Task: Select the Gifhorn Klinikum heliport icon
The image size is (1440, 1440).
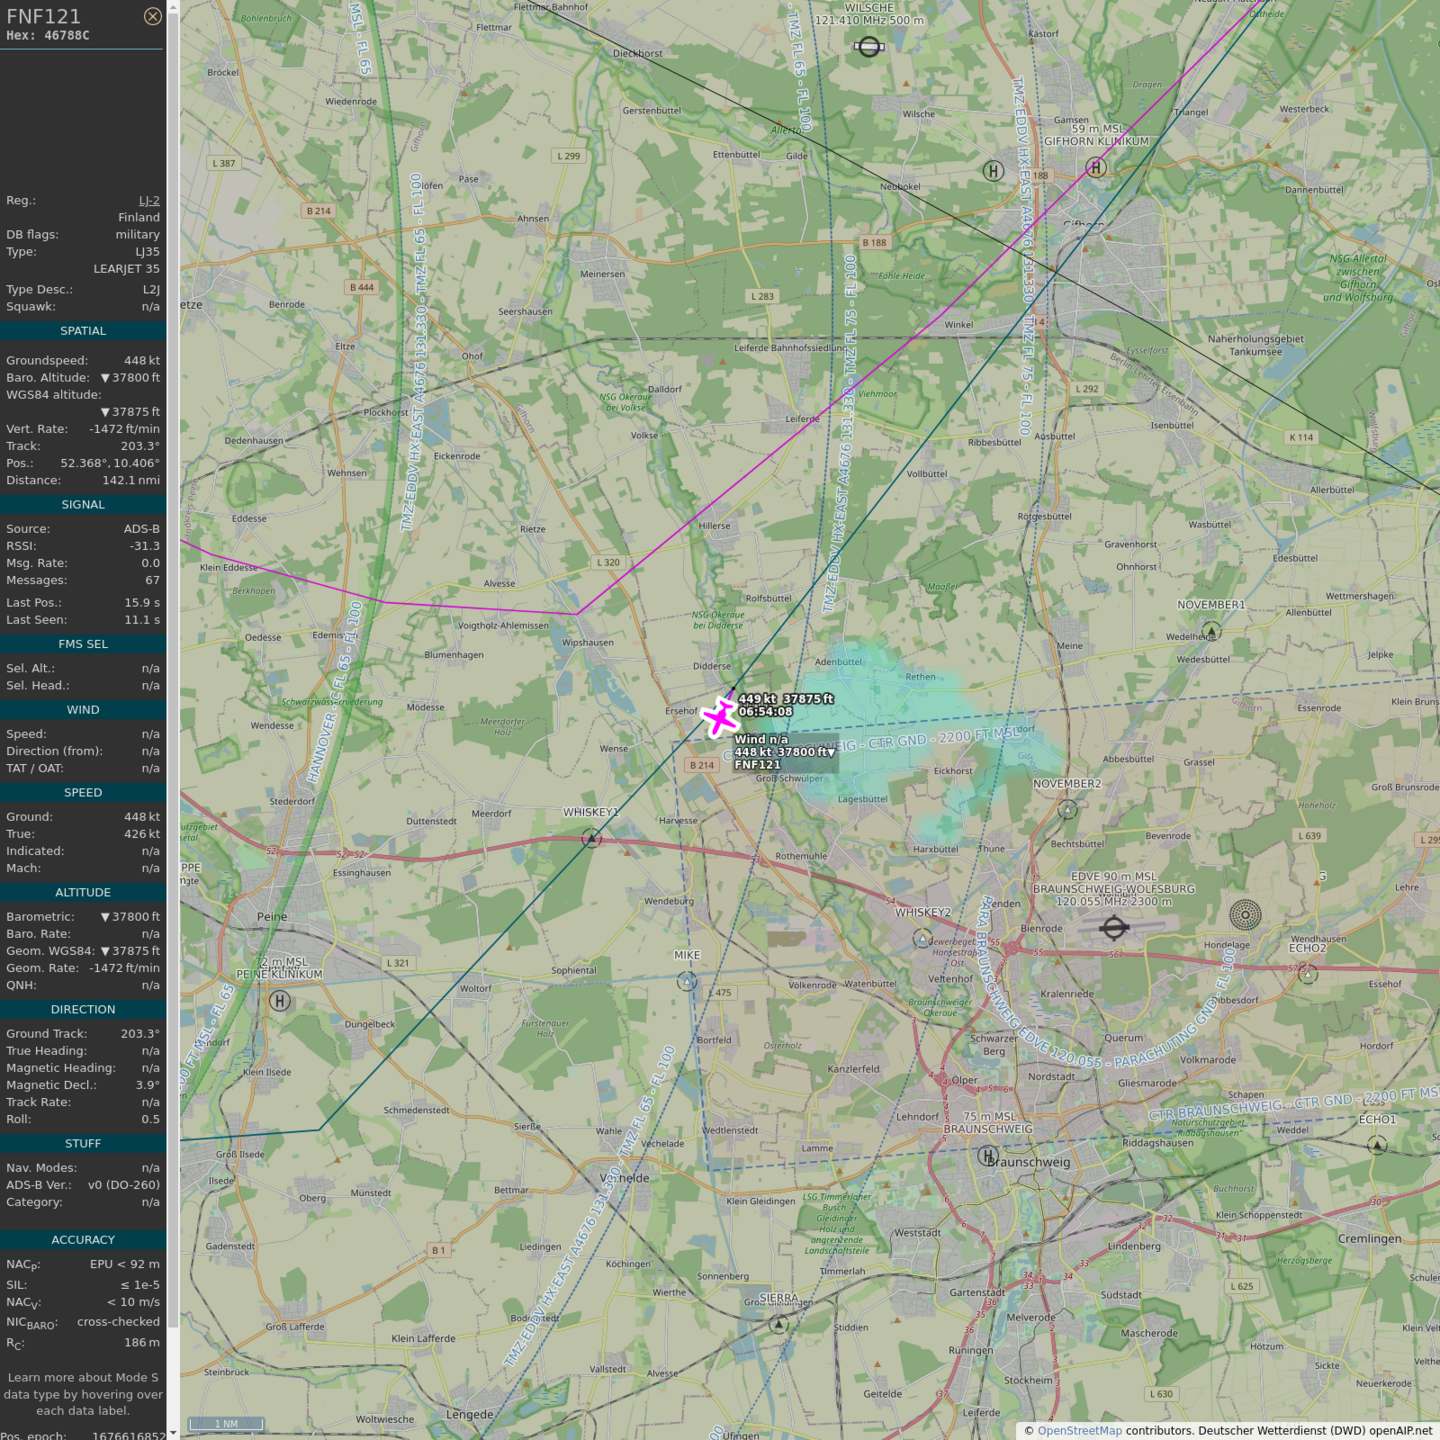Action: 1096,167
